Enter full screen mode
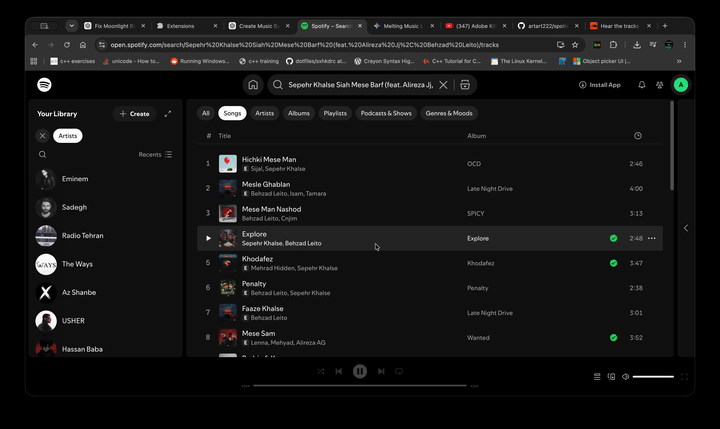Image resolution: width=720 pixels, height=429 pixels. click(684, 377)
